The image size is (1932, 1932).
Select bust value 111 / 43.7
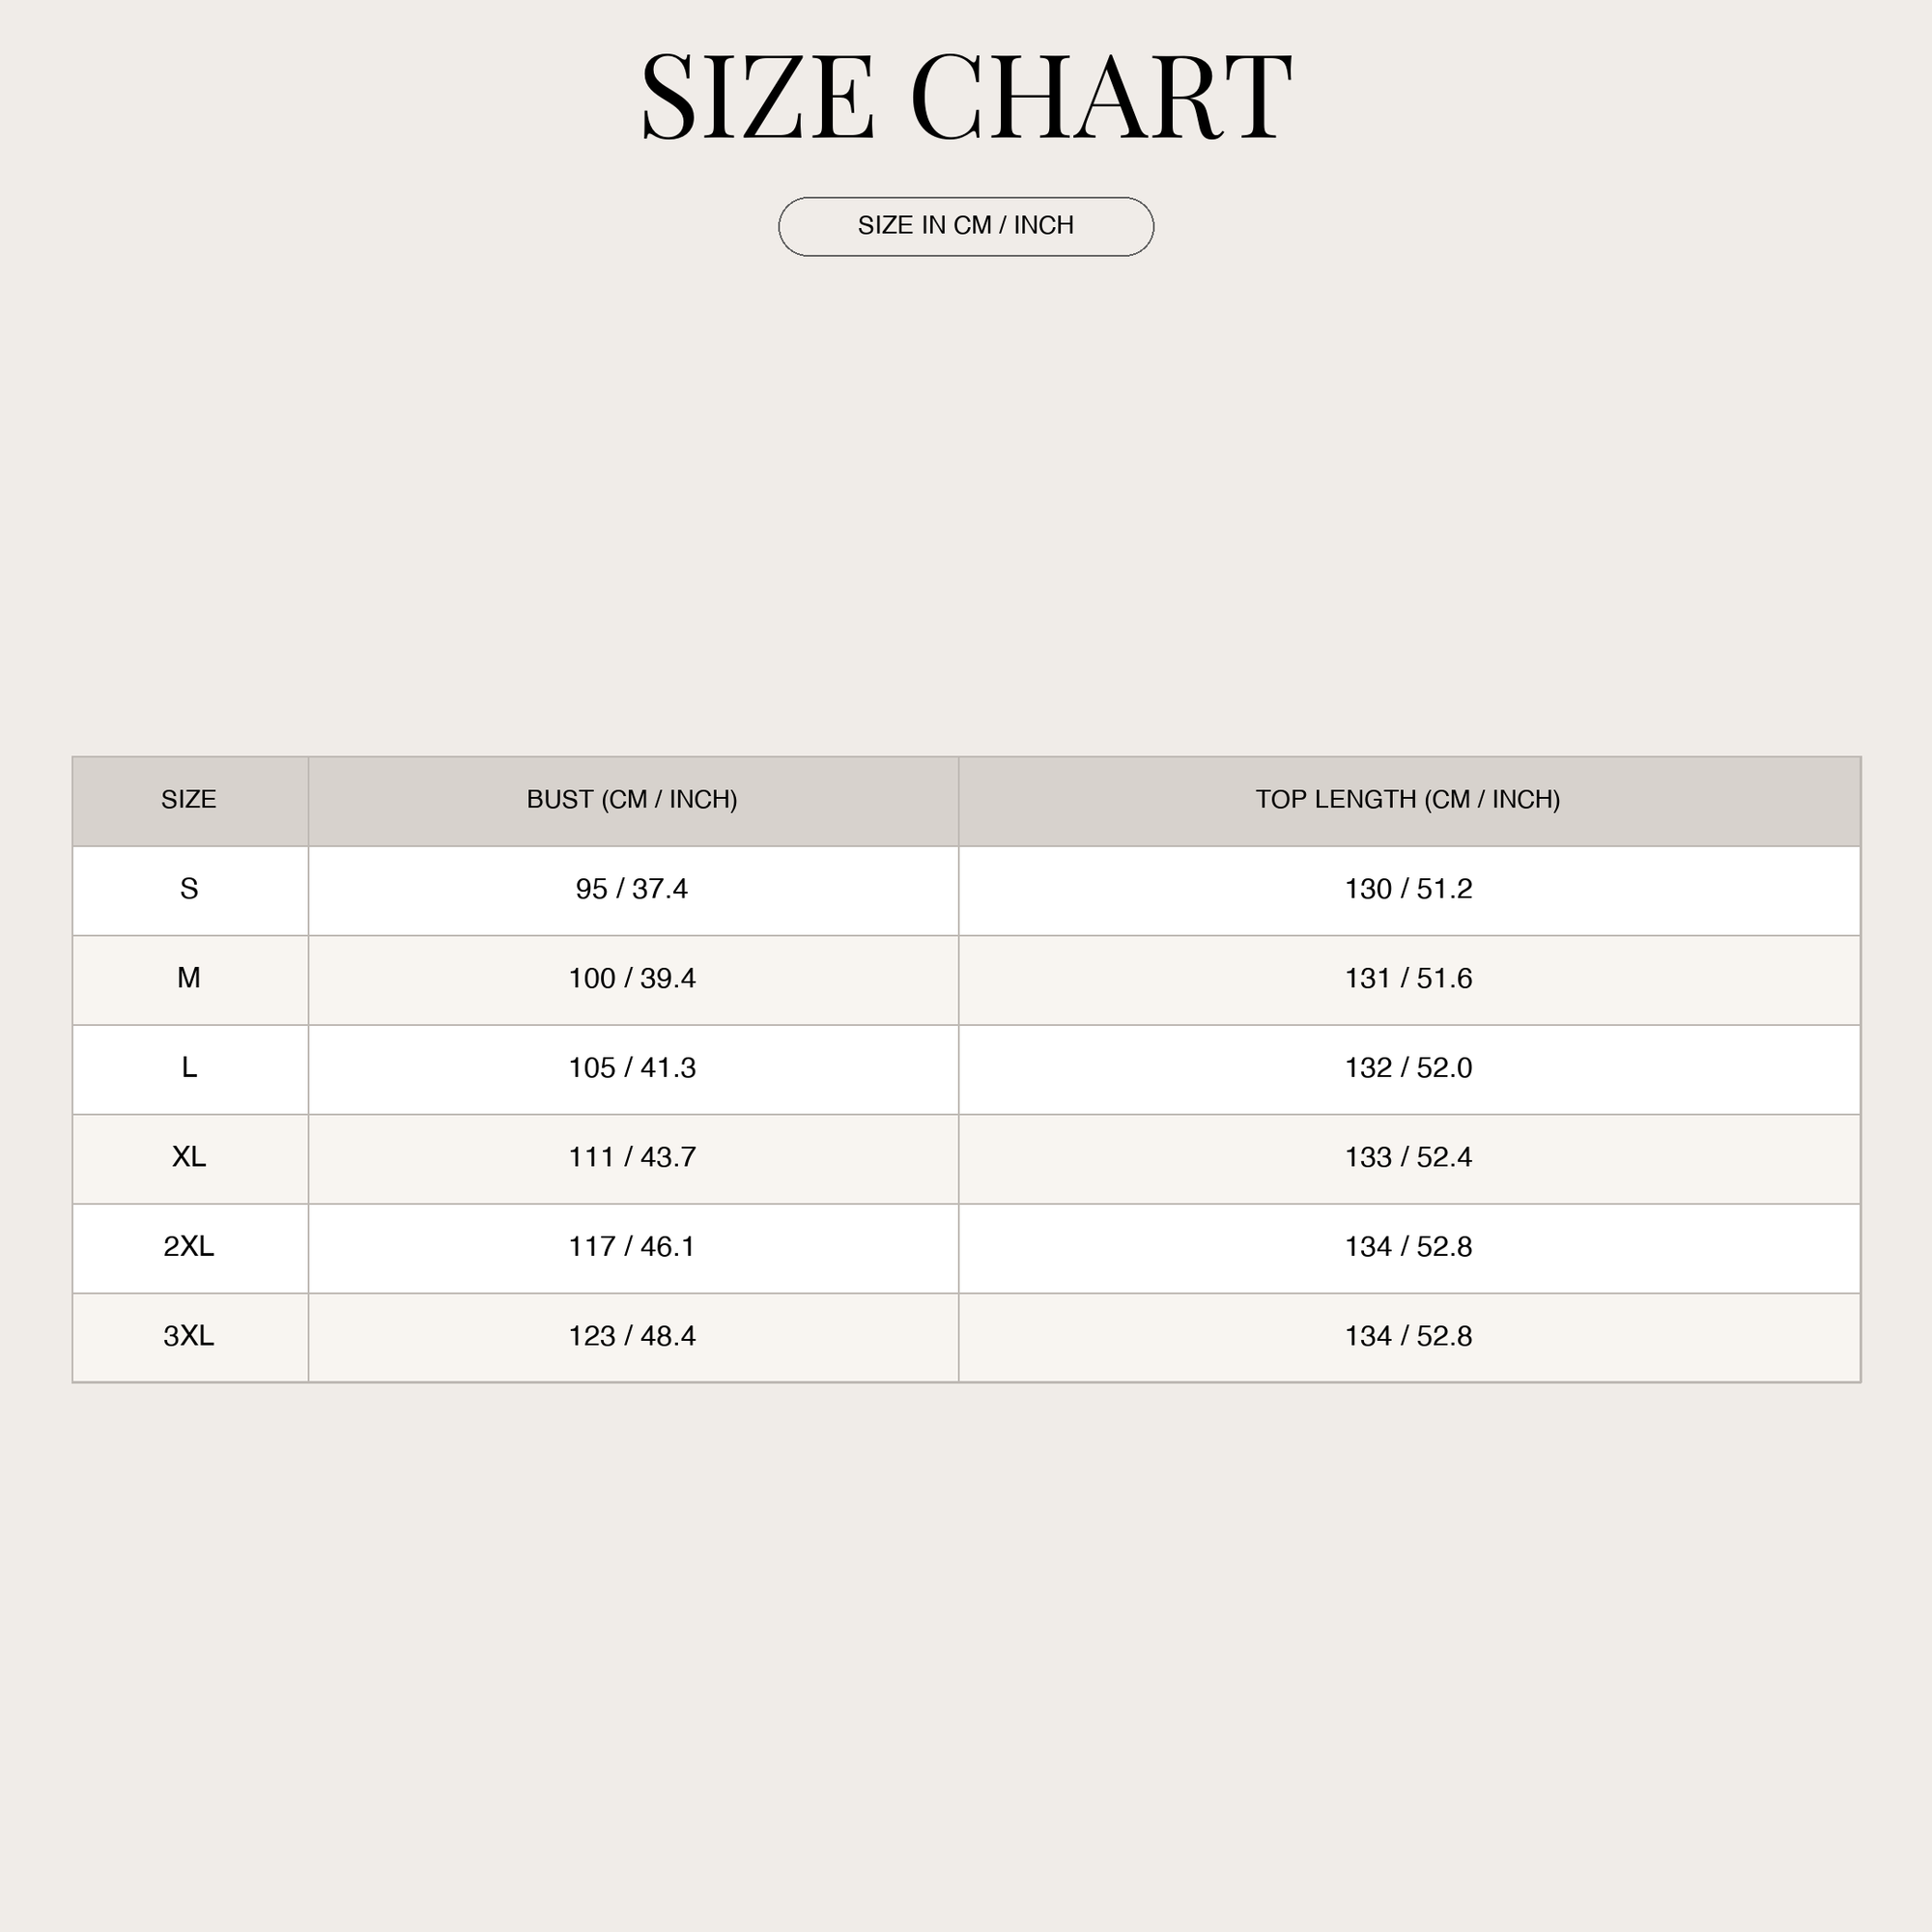pos(632,1157)
